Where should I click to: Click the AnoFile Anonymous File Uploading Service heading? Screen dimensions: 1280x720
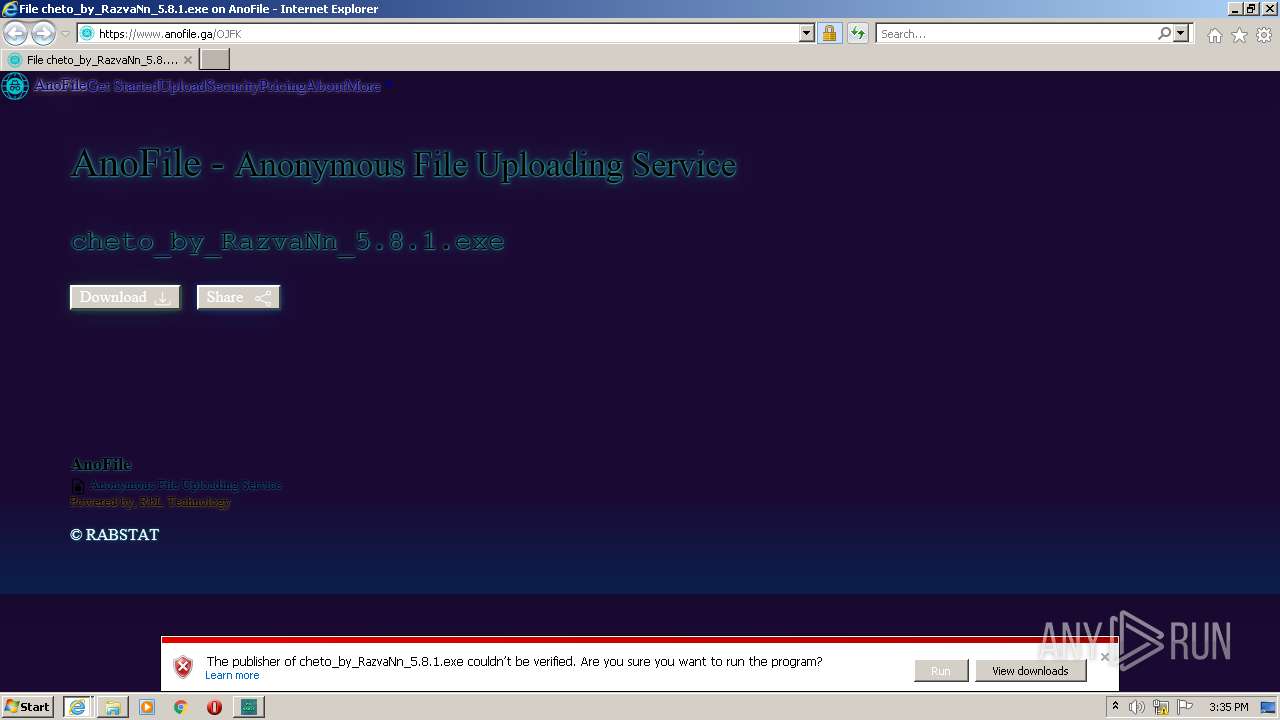coord(403,164)
